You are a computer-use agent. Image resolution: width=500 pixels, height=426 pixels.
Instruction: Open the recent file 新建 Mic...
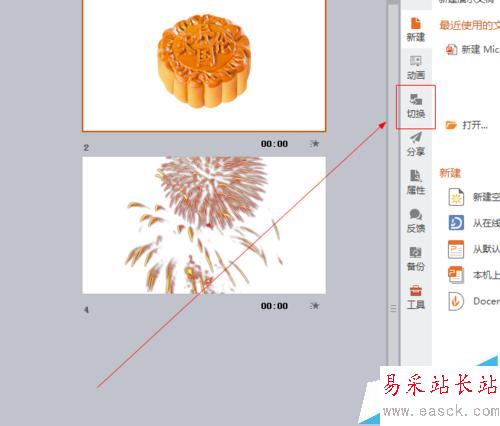pyautogui.click(x=473, y=50)
